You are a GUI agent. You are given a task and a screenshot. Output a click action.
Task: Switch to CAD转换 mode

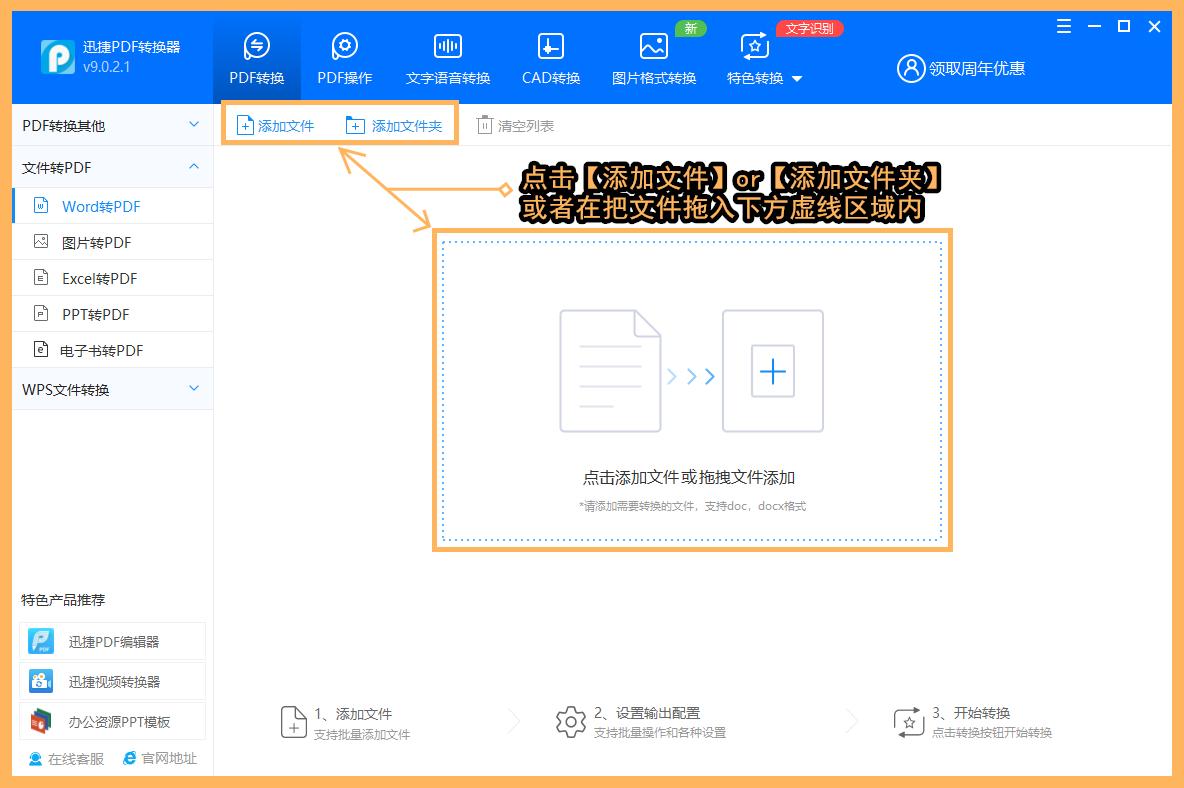click(549, 57)
